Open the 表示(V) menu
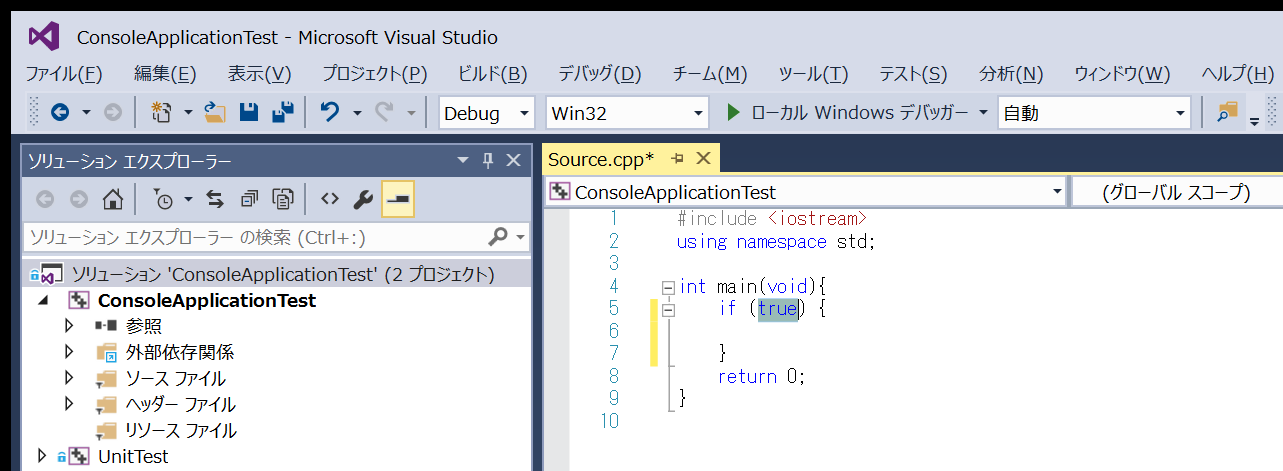This screenshot has height=471, width=1283. 260,74
